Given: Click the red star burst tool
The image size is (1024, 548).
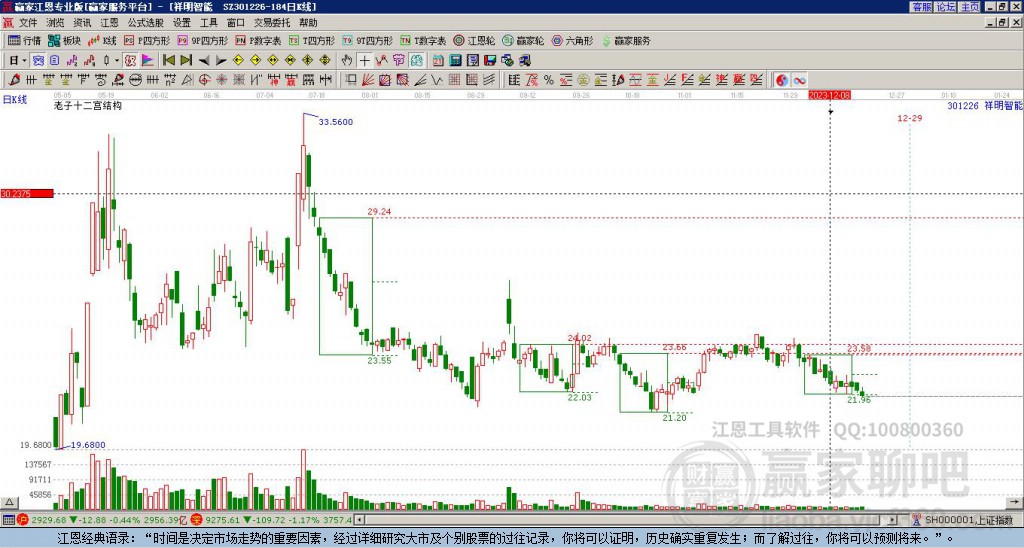Looking at the screenshot, I should click(222, 80).
